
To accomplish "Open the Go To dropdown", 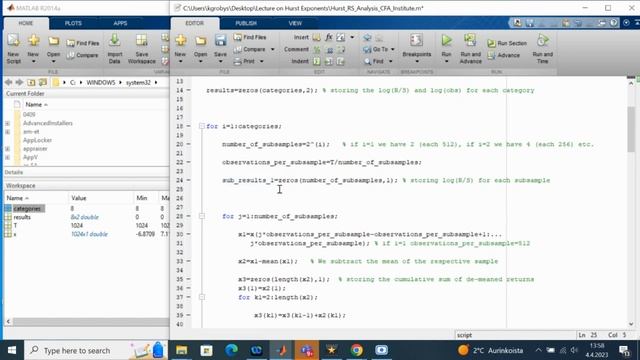I will 393,49.
